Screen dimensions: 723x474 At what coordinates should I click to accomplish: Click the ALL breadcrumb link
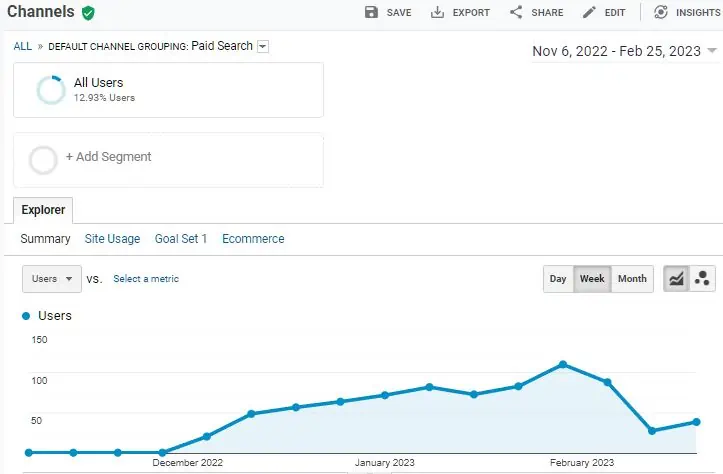22,46
